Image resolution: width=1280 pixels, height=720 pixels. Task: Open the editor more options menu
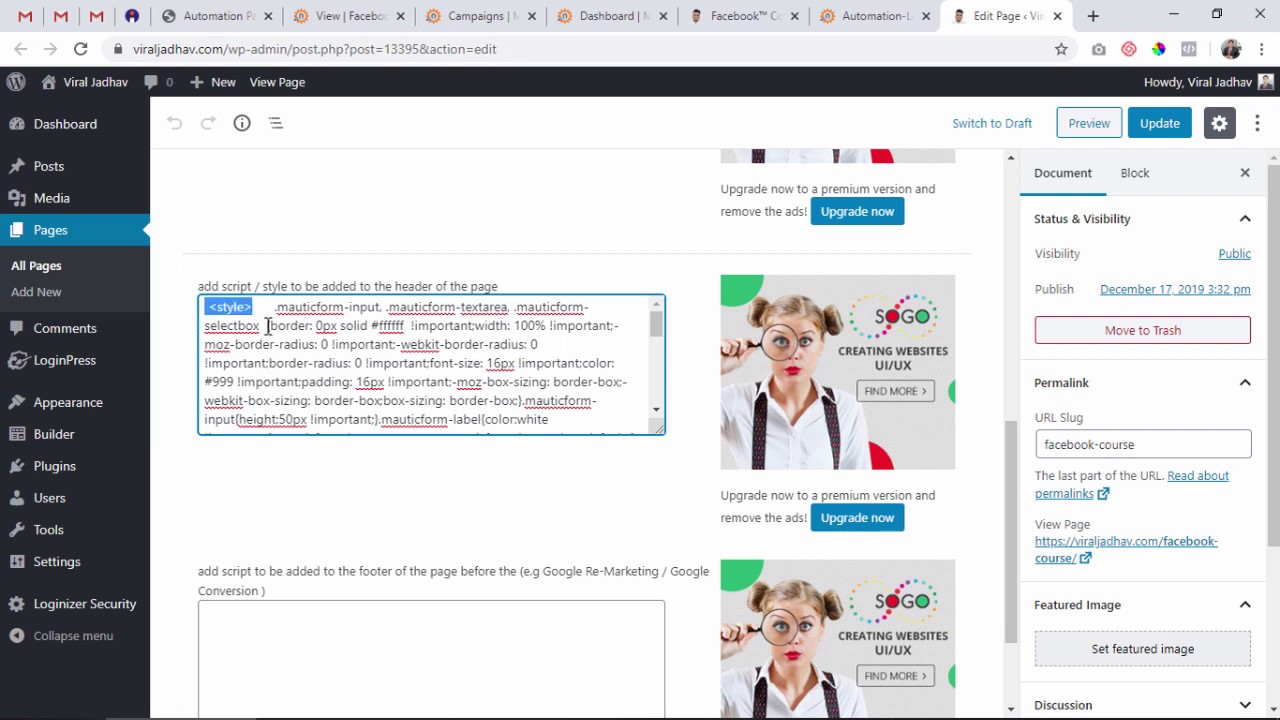[1255, 123]
